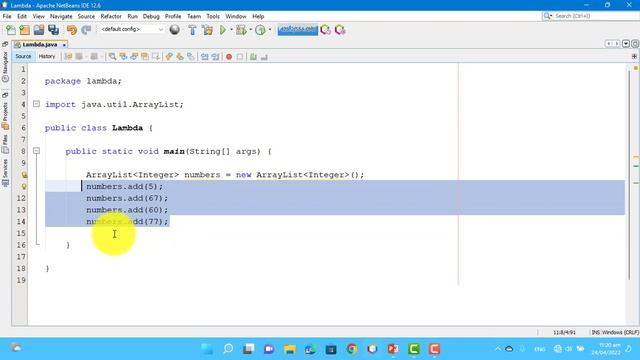The width and height of the screenshot is (640, 360).
Task: Open the Navigator side panel
Action: [x=5, y=67]
